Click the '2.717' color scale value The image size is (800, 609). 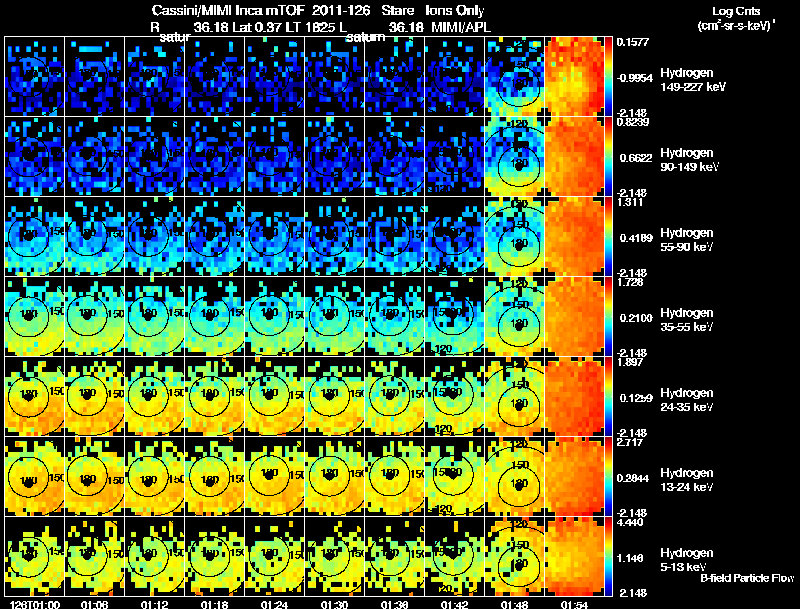coord(630,442)
